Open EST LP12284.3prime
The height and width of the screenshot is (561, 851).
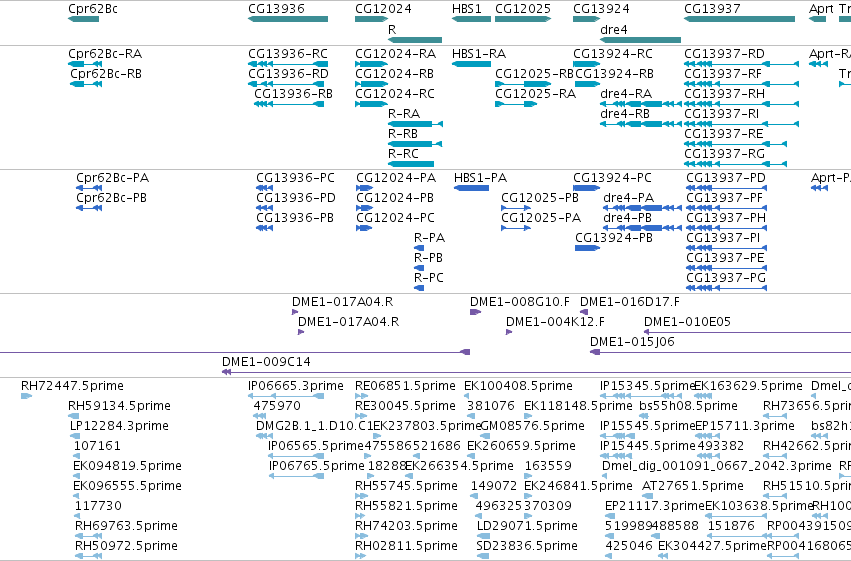tap(119, 426)
